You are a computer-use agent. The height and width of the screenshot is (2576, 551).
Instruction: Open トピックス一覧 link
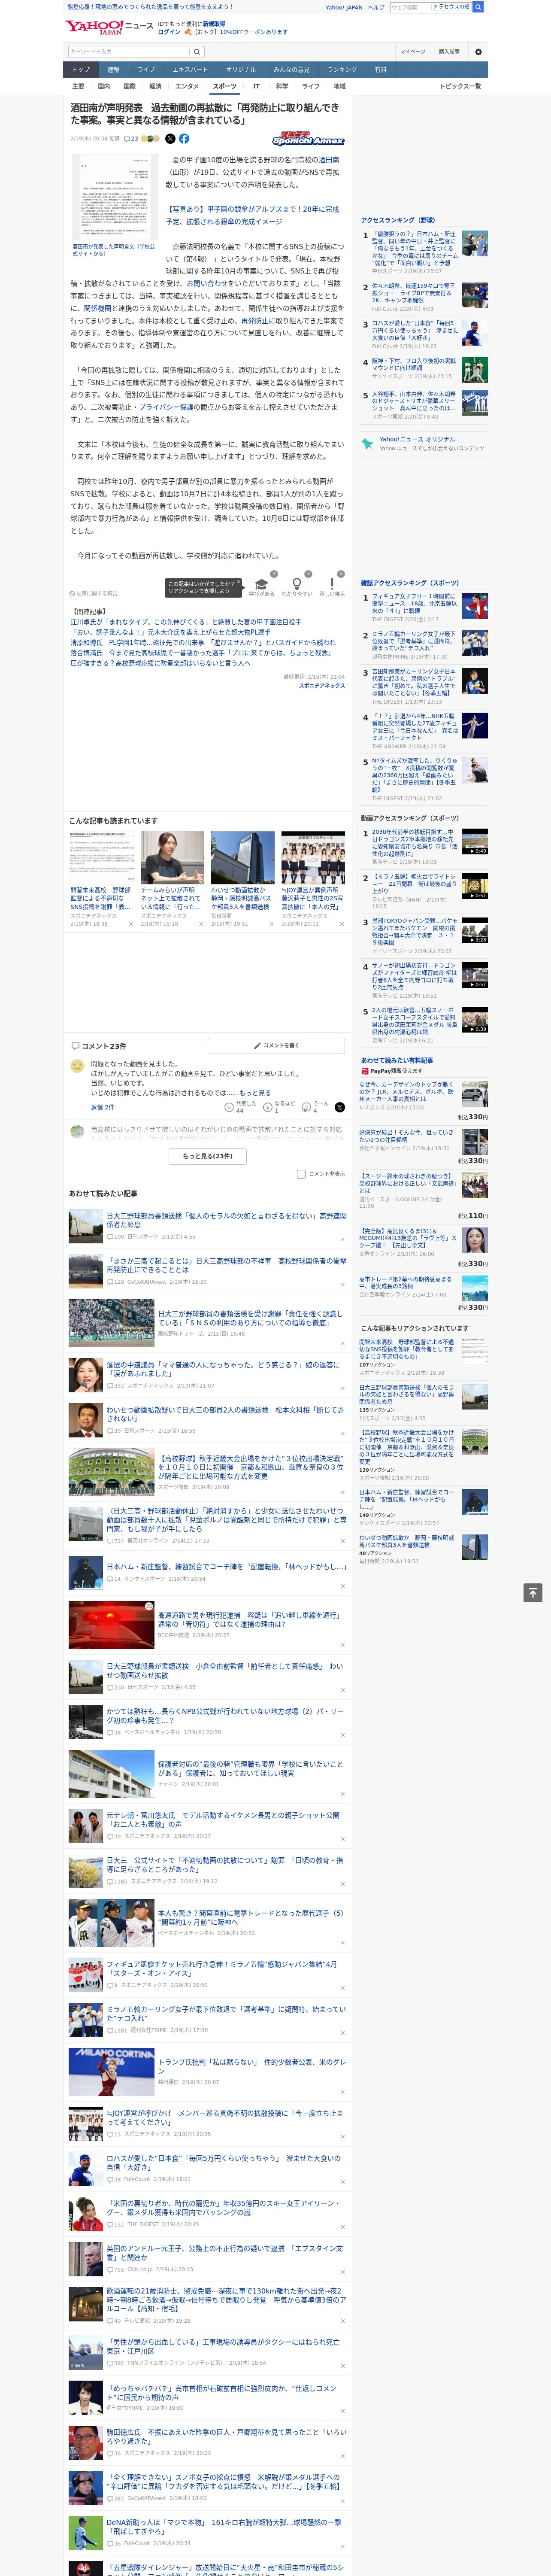tap(460, 87)
